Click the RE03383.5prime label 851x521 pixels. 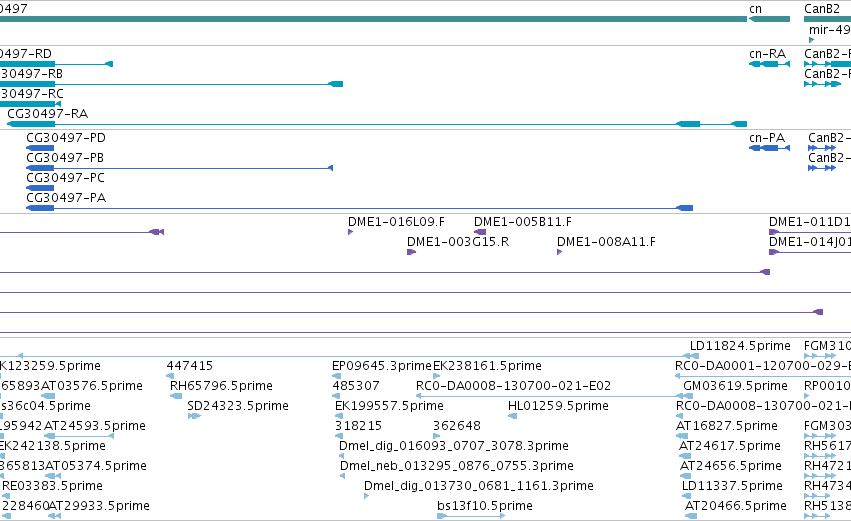tap(52, 487)
